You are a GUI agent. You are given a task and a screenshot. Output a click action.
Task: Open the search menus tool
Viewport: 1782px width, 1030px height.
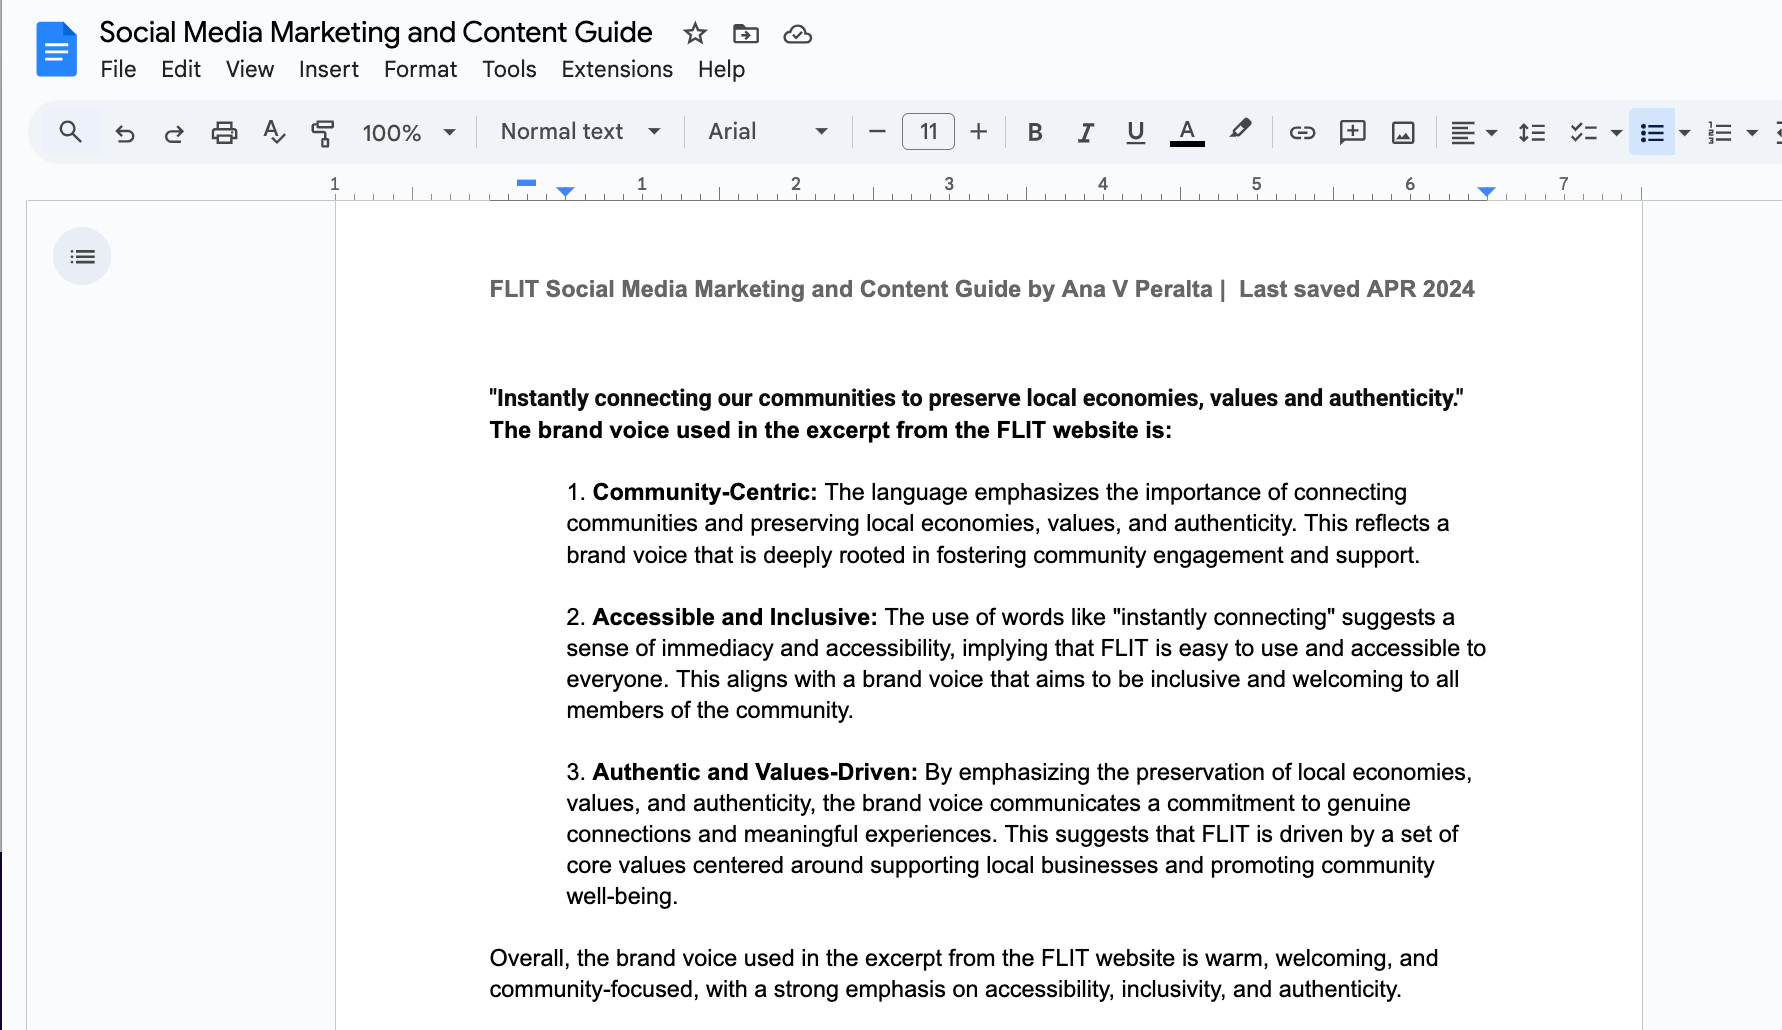click(70, 132)
